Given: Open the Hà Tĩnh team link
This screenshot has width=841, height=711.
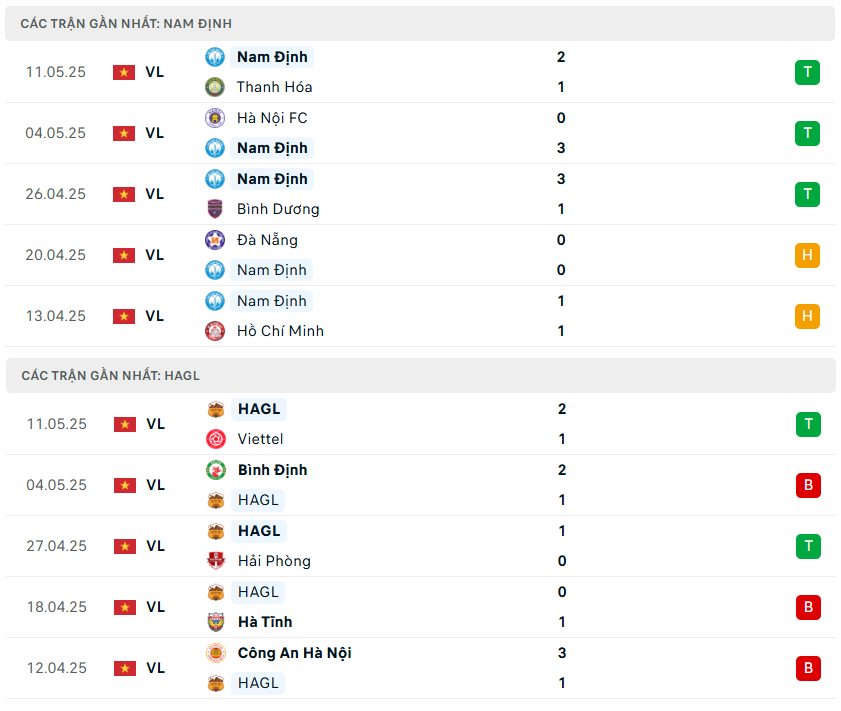Looking at the screenshot, I should [x=265, y=622].
